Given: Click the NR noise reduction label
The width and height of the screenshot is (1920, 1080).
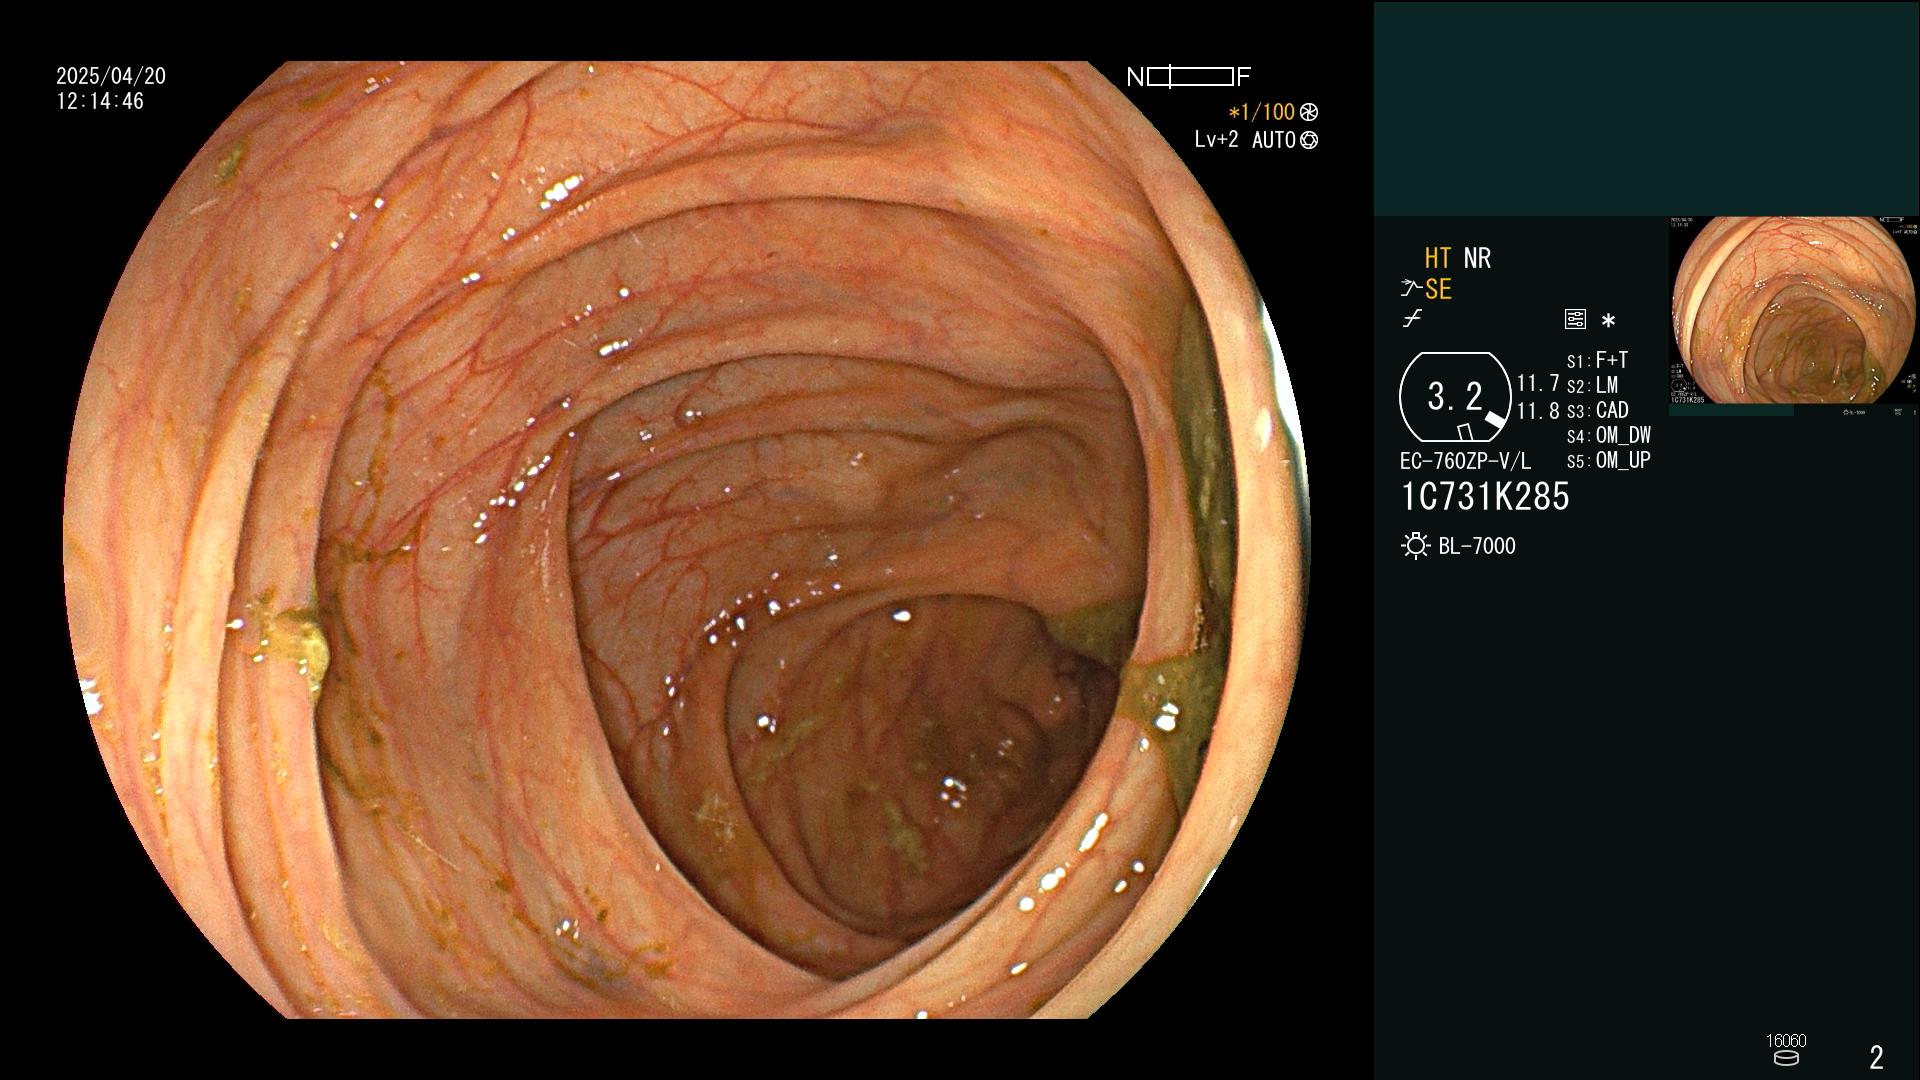Looking at the screenshot, I should coord(1477,258).
